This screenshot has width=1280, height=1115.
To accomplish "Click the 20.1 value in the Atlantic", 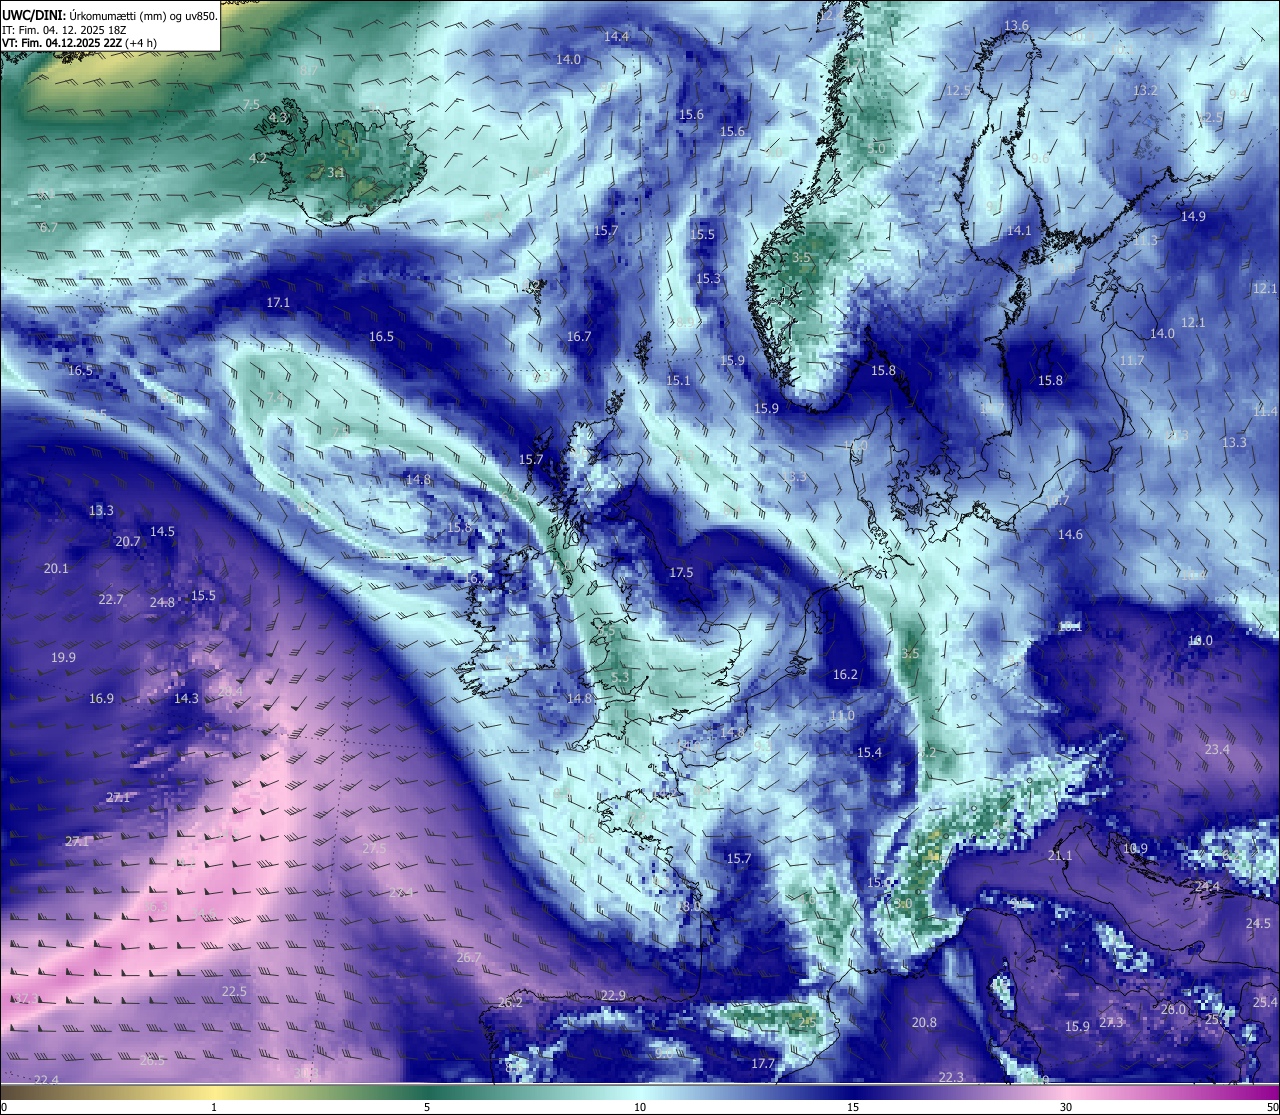I will tap(56, 569).
